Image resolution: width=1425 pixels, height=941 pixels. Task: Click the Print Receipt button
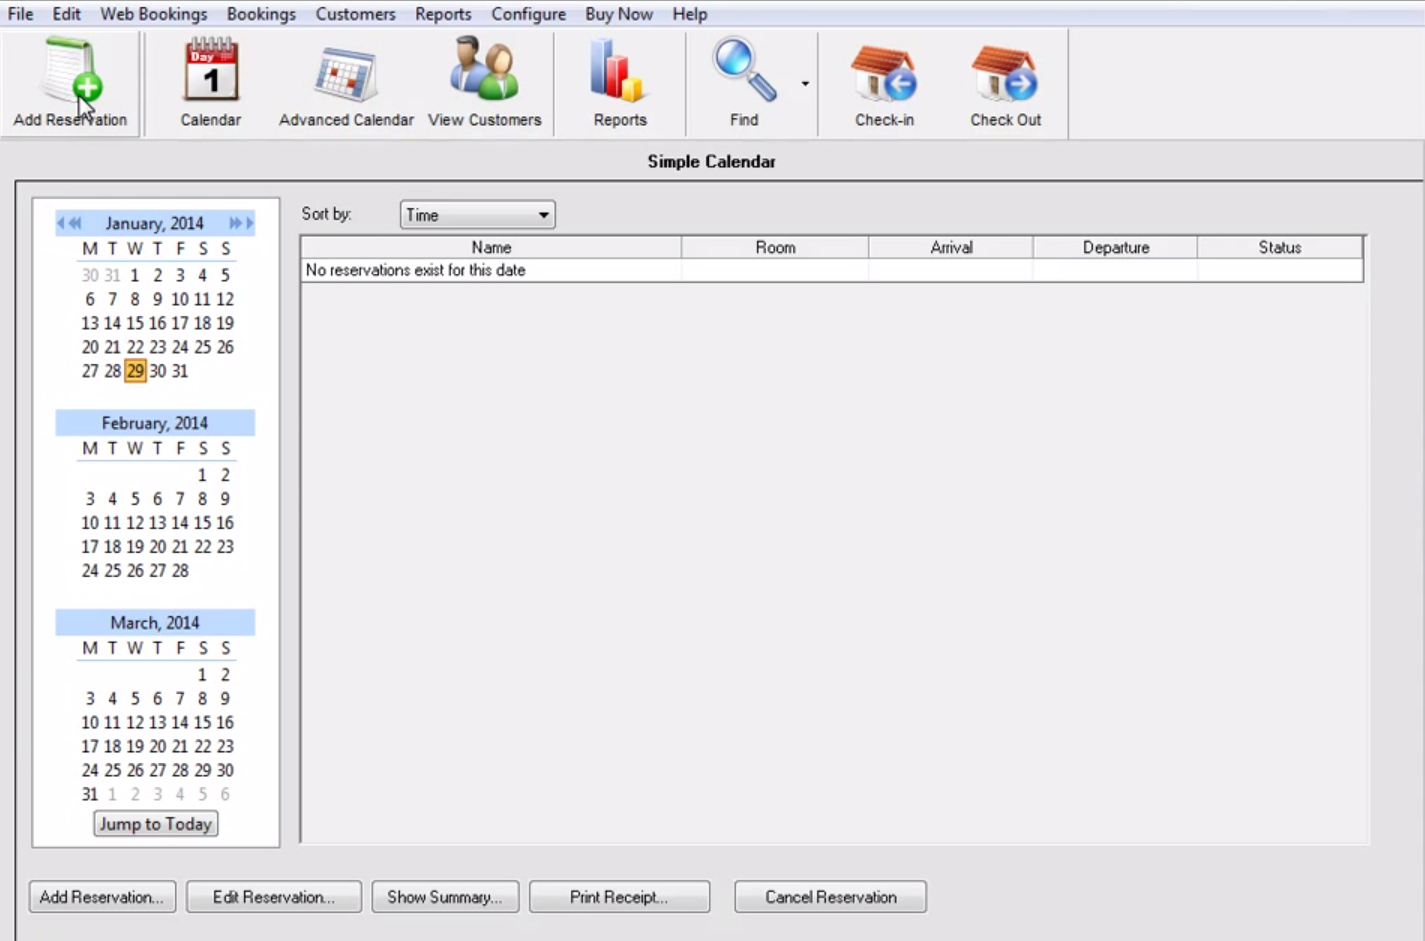(x=619, y=897)
